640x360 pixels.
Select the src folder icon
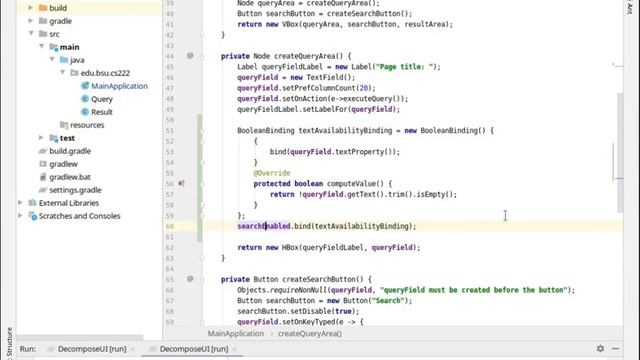coord(43,34)
